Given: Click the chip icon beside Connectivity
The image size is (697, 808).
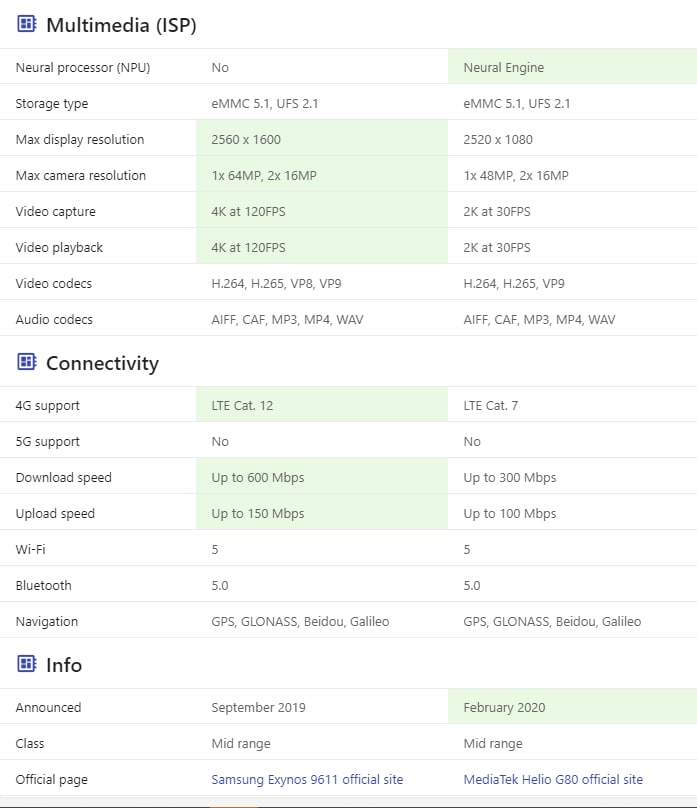Looking at the screenshot, I should [x=27, y=362].
